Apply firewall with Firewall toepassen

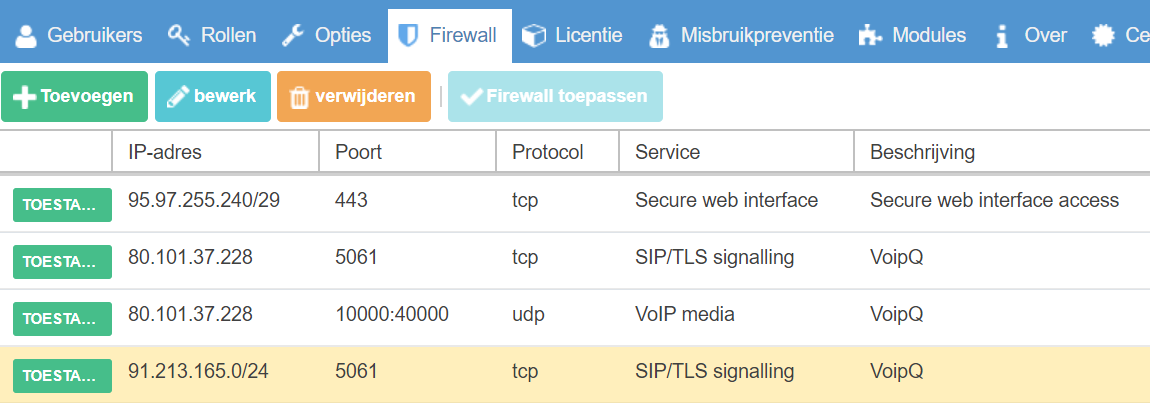[x=555, y=97]
